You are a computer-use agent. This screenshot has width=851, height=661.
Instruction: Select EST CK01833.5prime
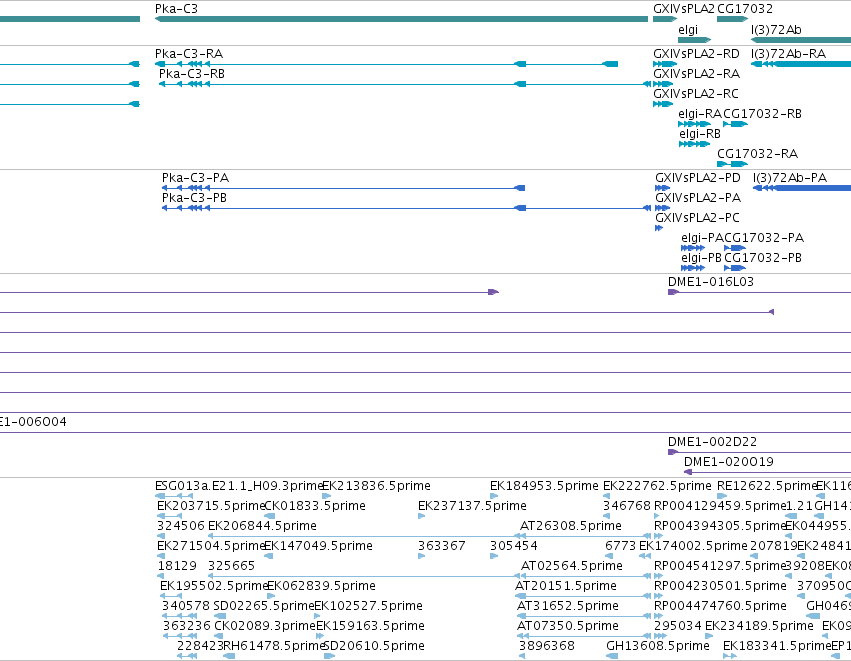click(x=270, y=516)
